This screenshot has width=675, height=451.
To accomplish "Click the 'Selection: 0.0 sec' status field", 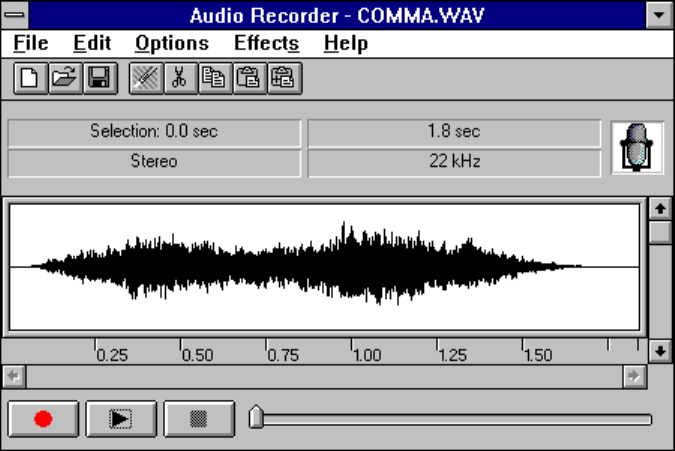I will tap(154, 133).
